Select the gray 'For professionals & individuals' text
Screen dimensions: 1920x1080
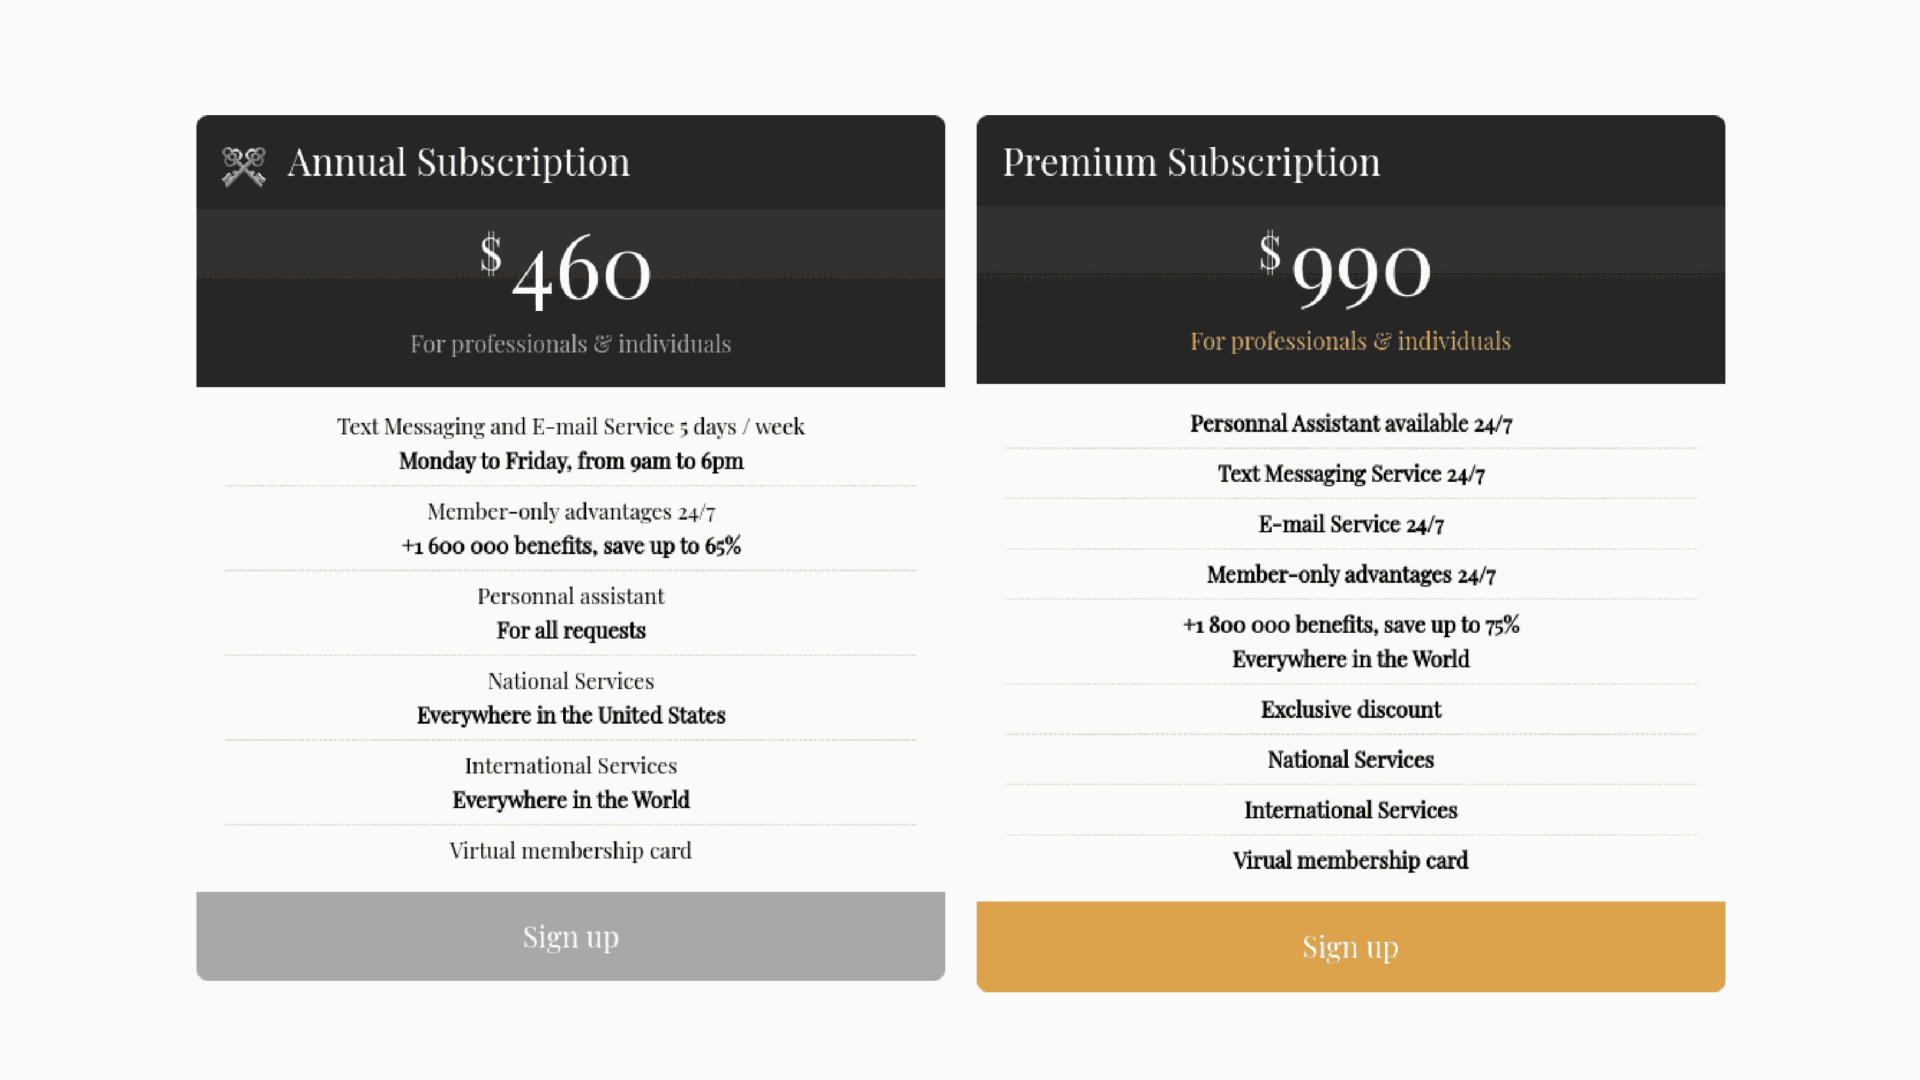pos(570,344)
